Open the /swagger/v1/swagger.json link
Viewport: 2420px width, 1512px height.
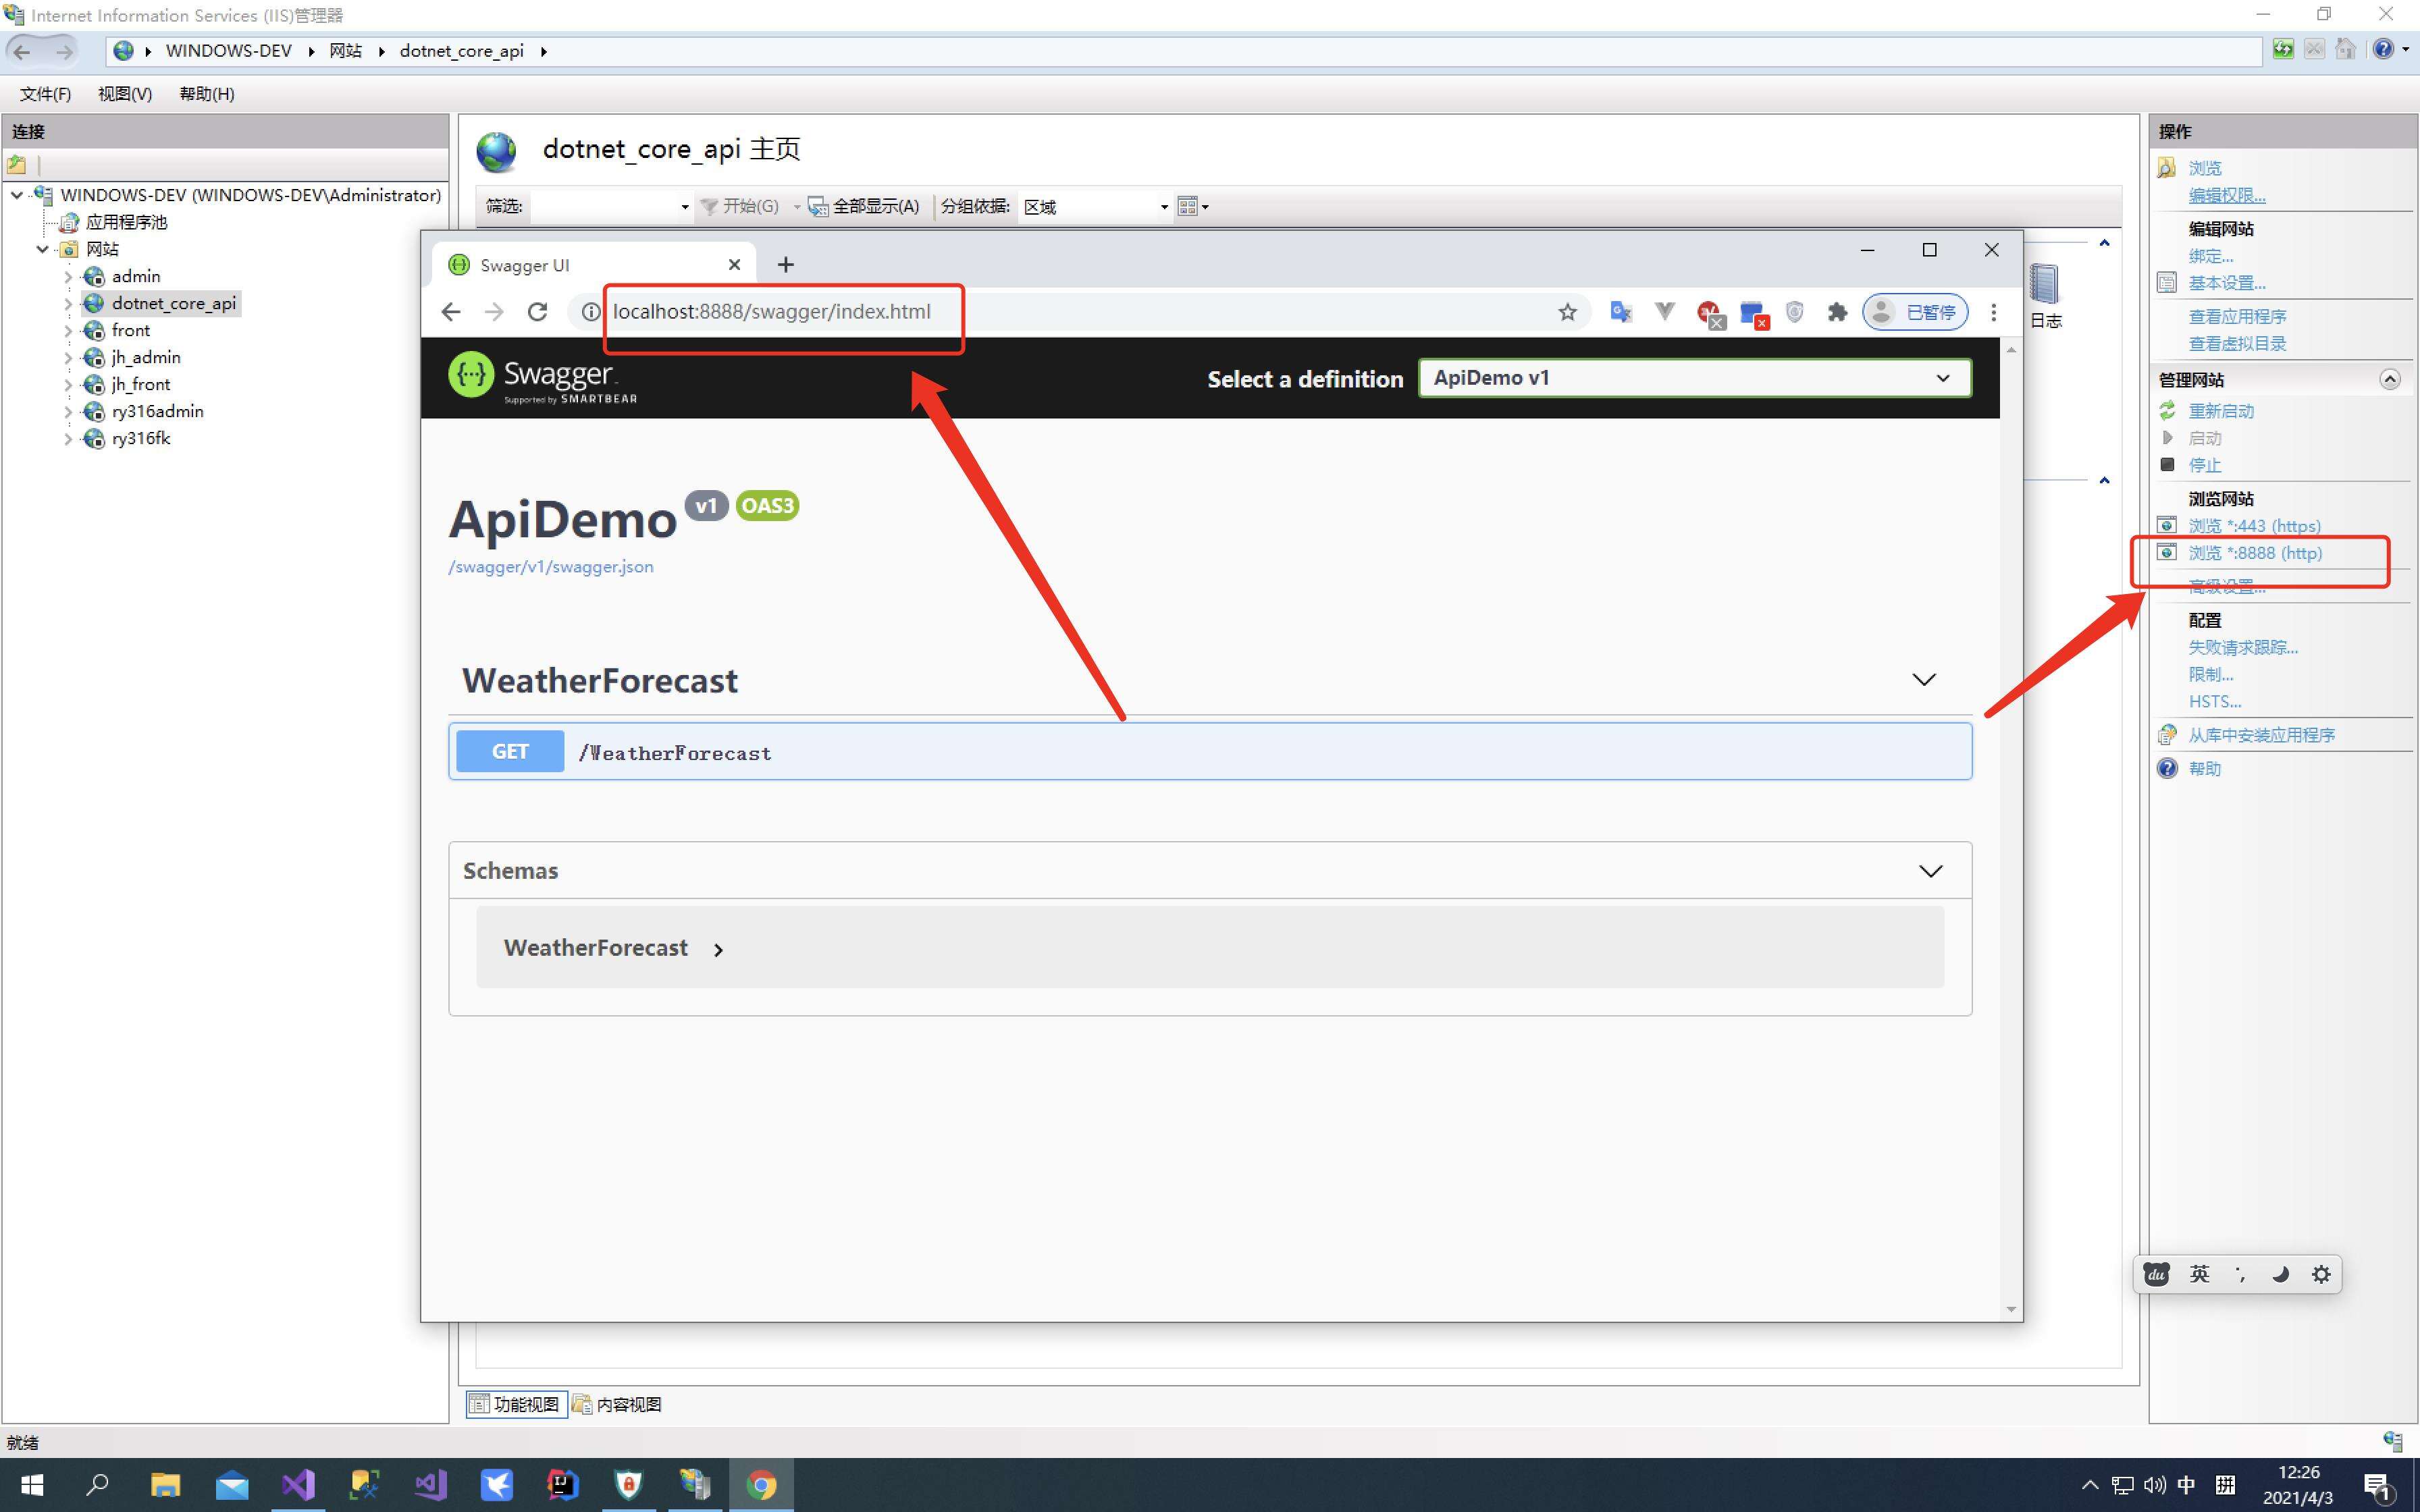551,567
